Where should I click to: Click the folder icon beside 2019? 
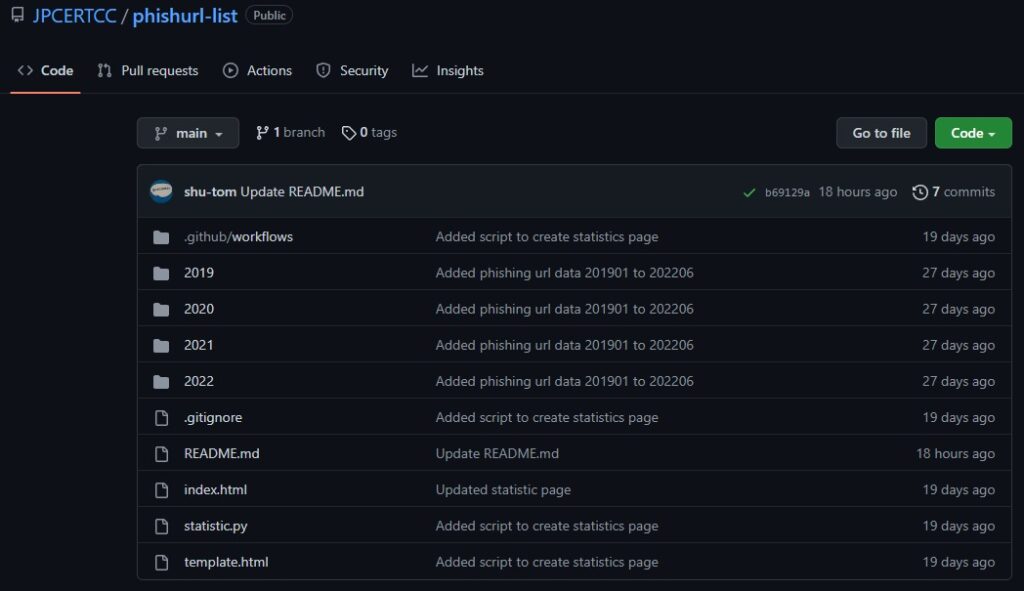tap(163, 272)
